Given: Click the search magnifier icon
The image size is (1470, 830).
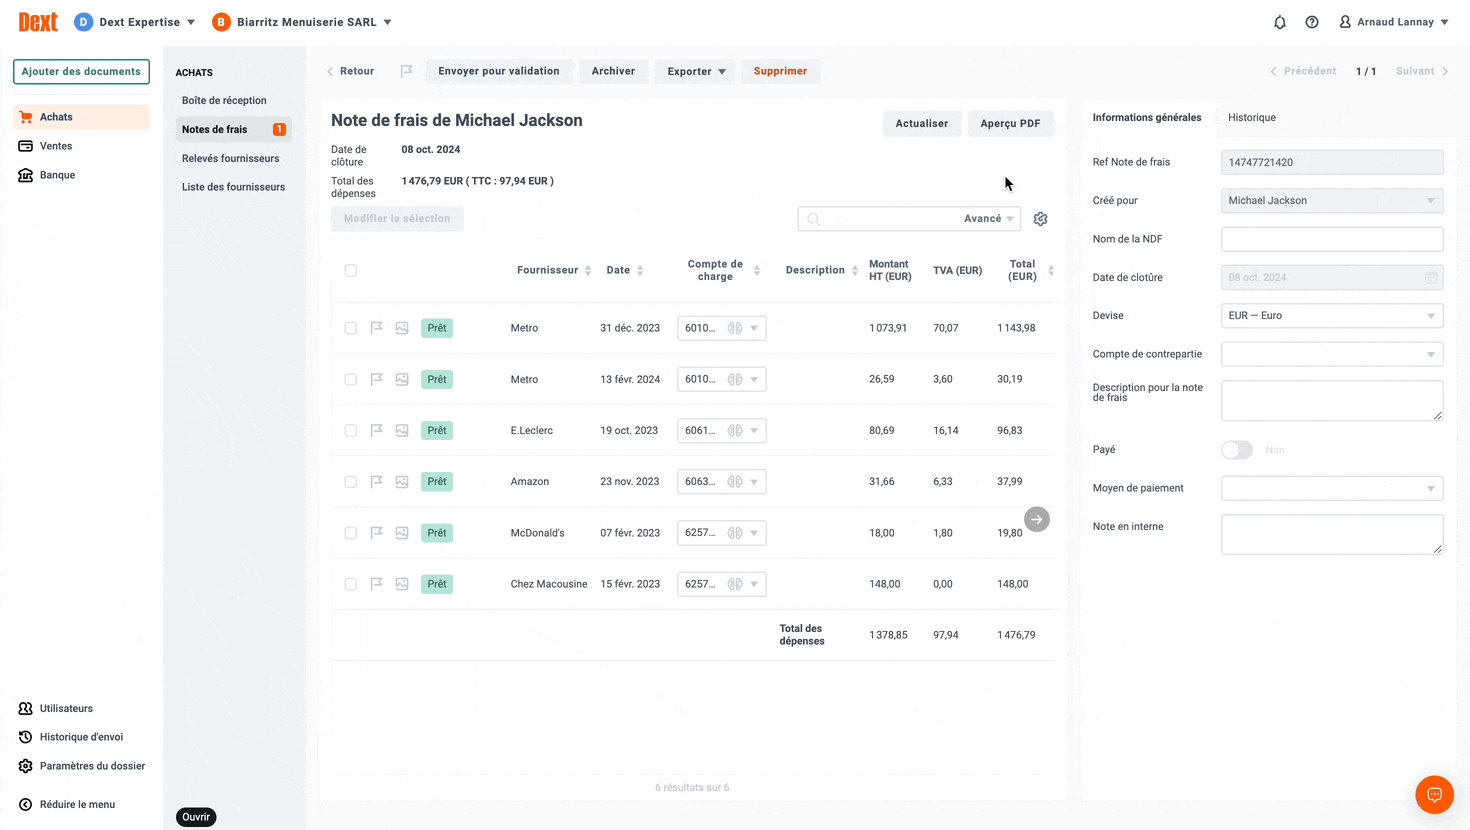Looking at the screenshot, I should (x=814, y=219).
